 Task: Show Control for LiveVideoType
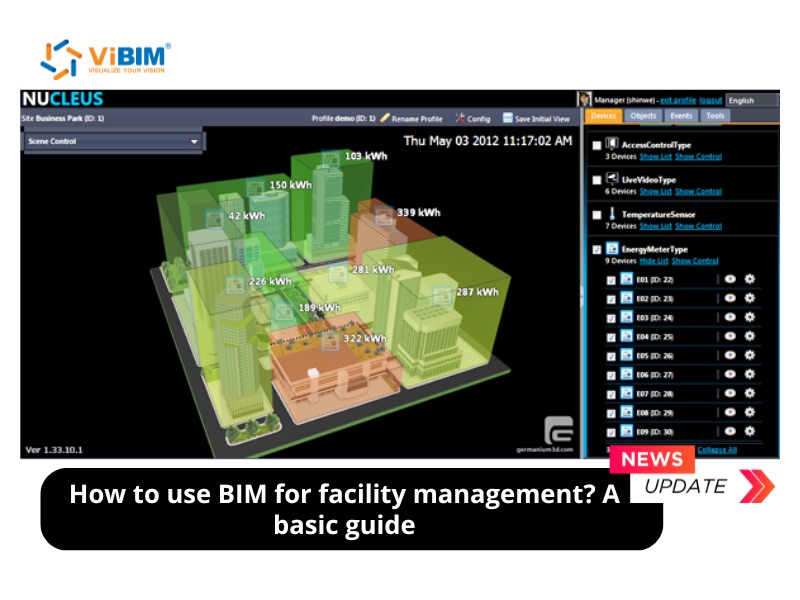coord(698,191)
